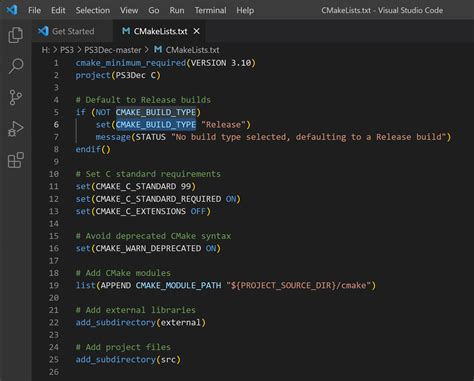Click '# Add external libraries' comment
The height and width of the screenshot is (381, 474).
pyautogui.click(x=136, y=310)
